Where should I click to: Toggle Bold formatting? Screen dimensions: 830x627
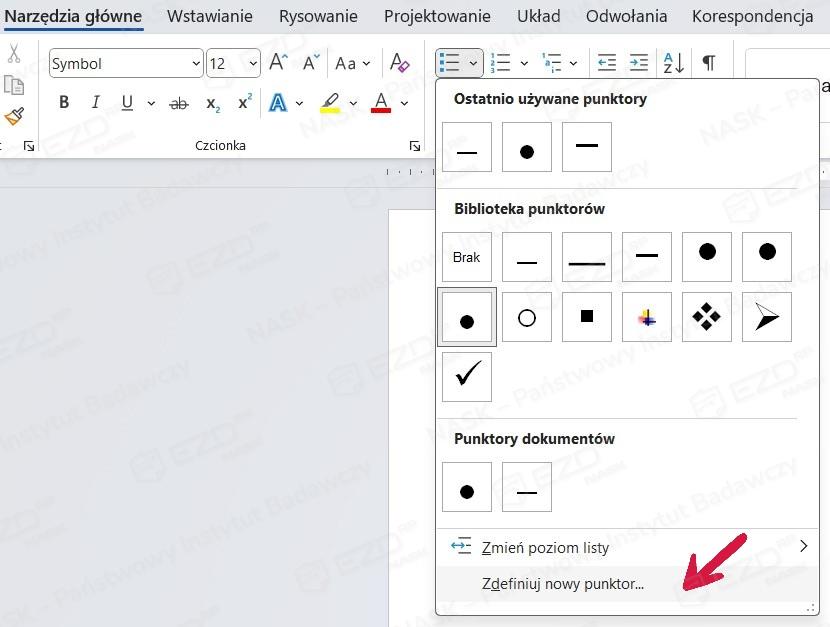coord(64,103)
